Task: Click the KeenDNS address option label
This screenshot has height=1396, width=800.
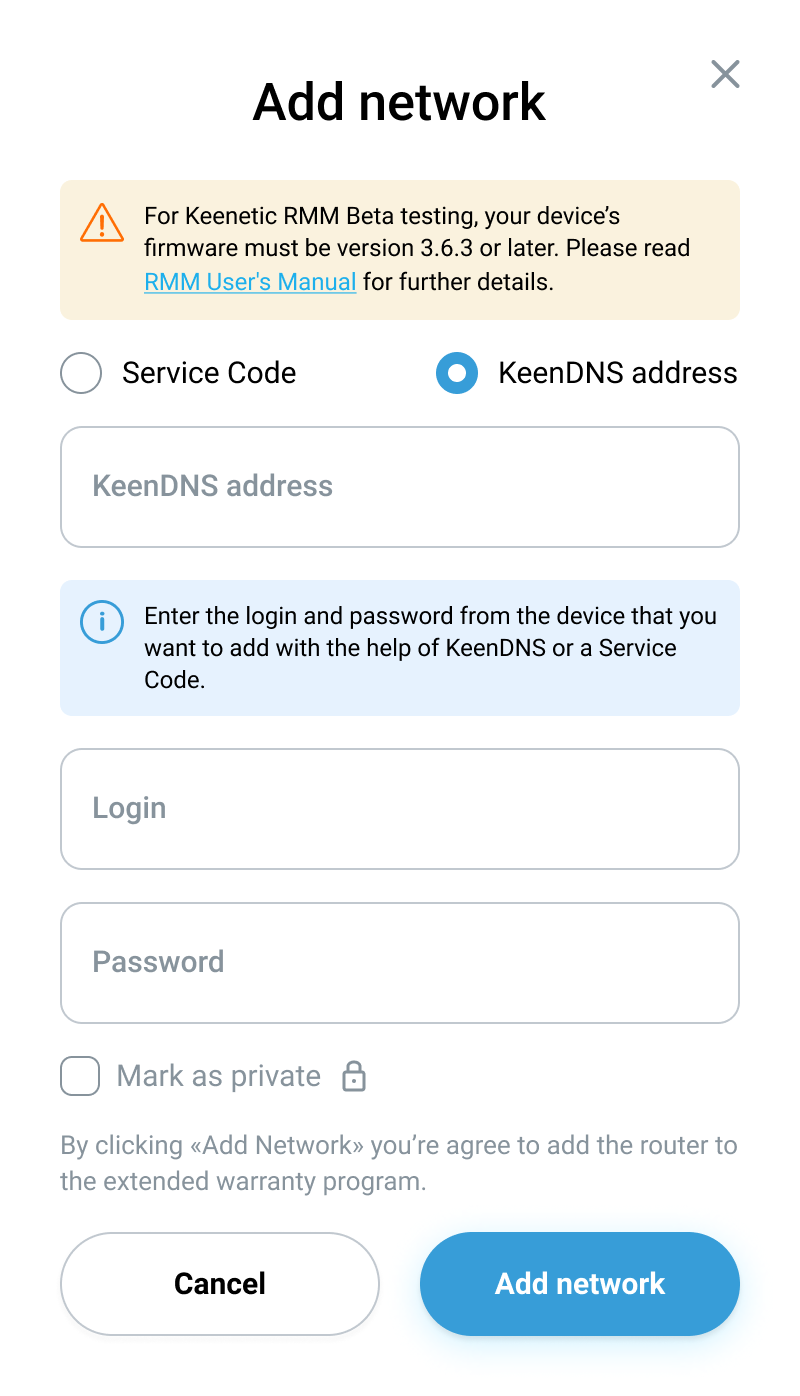Action: click(x=618, y=373)
